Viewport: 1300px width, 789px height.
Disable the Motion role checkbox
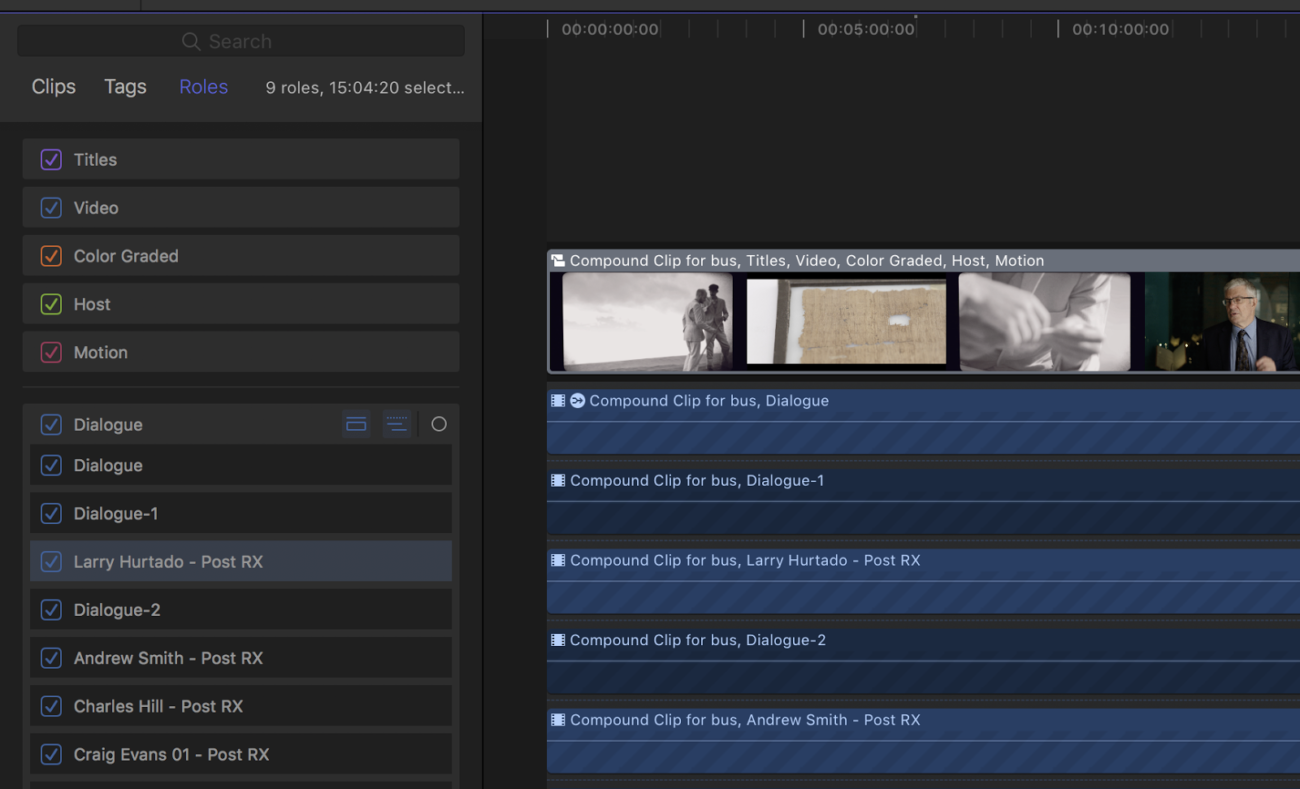pos(51,352)
